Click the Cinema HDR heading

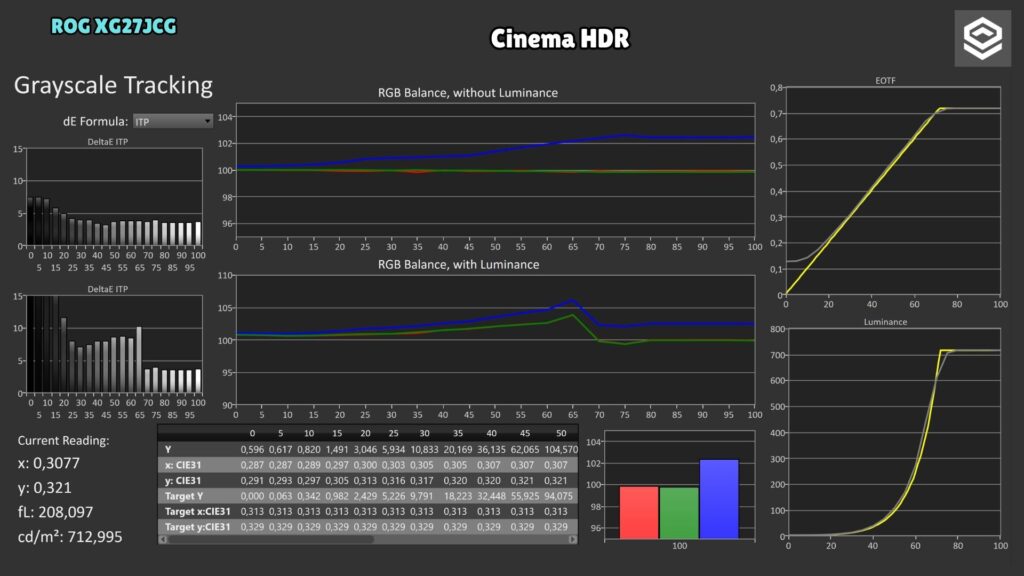click(560, 39)
